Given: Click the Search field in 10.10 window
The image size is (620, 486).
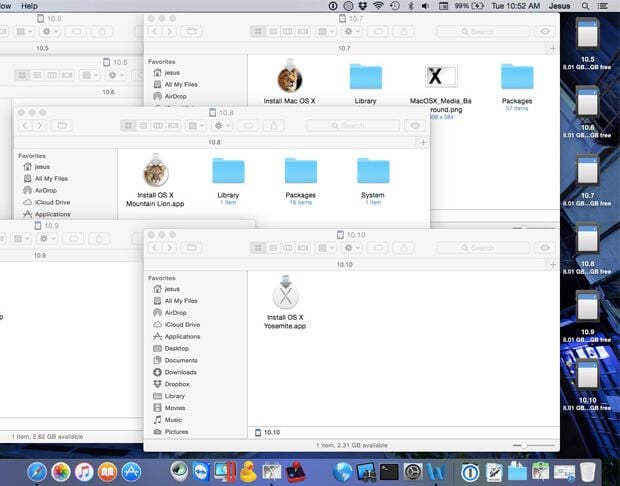Looking at the screenshot, I should [x=483, y=248].
